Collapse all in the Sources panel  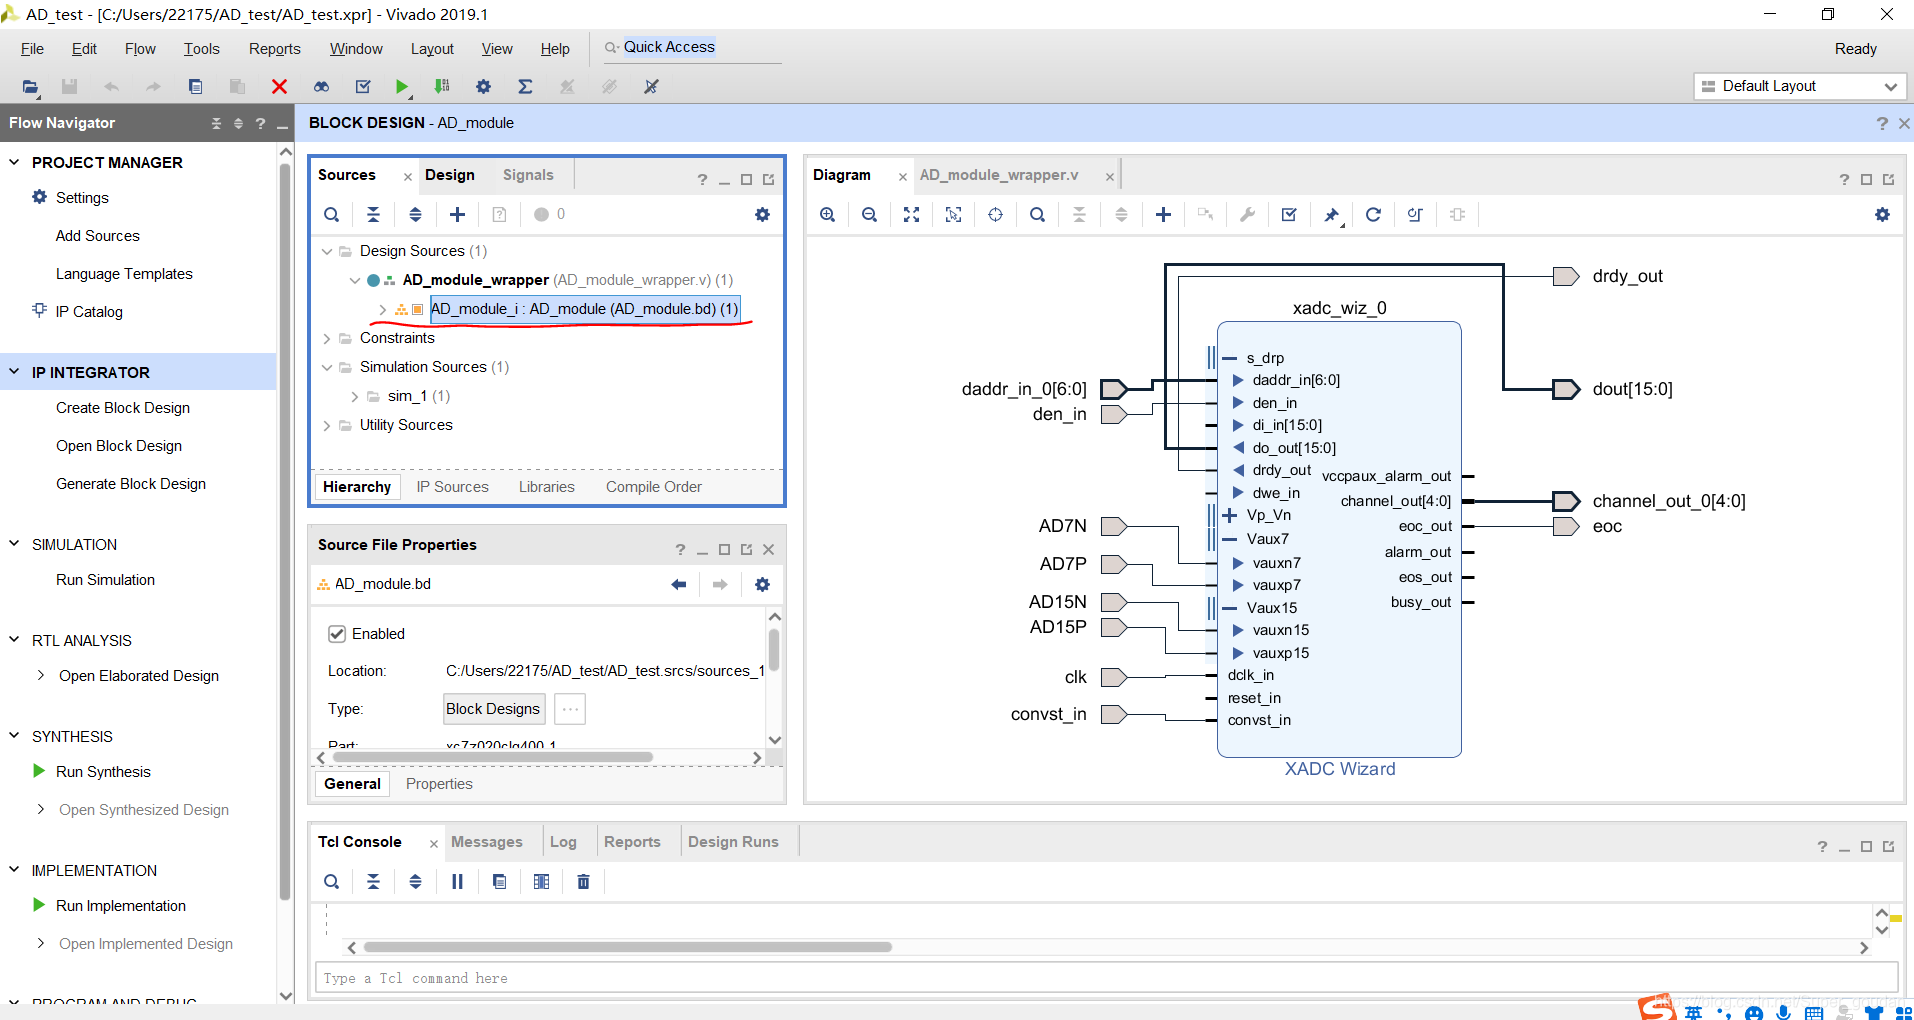click(x=373, y=214)
